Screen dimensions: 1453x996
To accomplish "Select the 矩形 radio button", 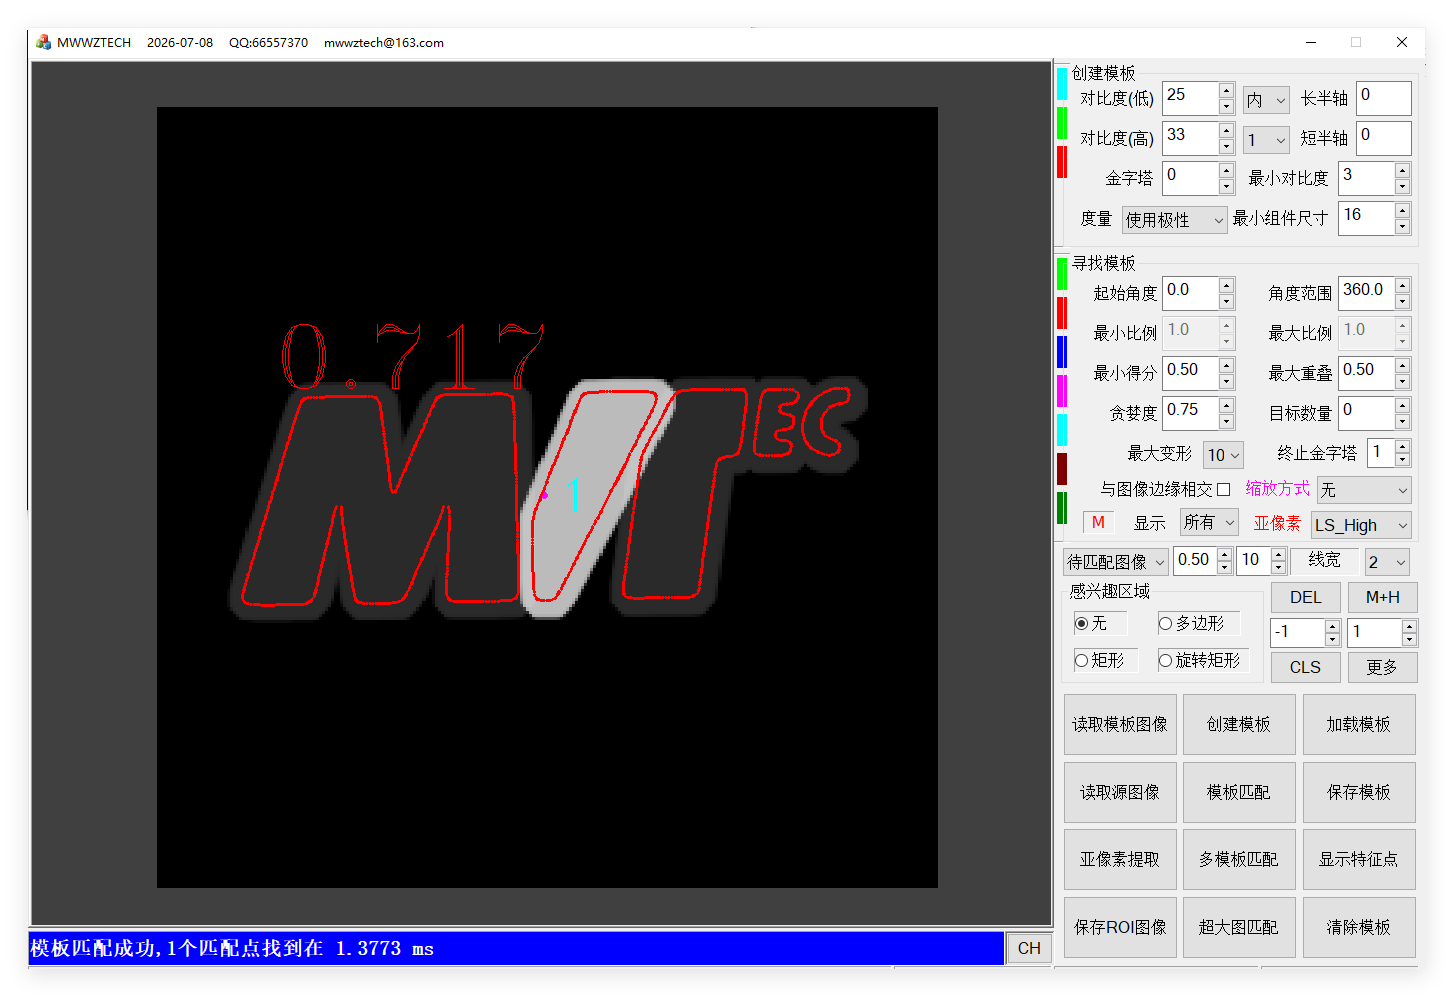I will tap(1081, 660).
